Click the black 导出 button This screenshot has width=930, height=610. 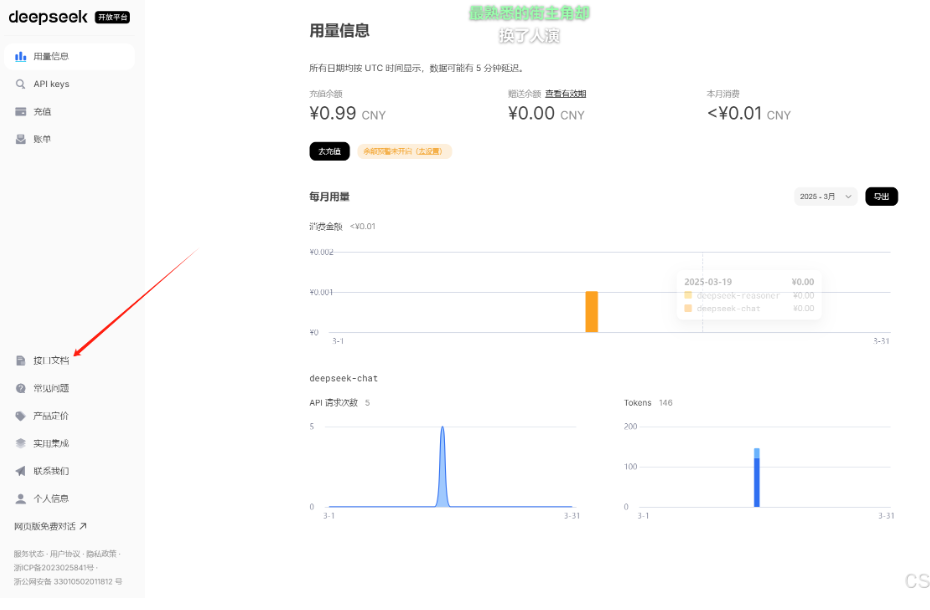coord(881,196)
